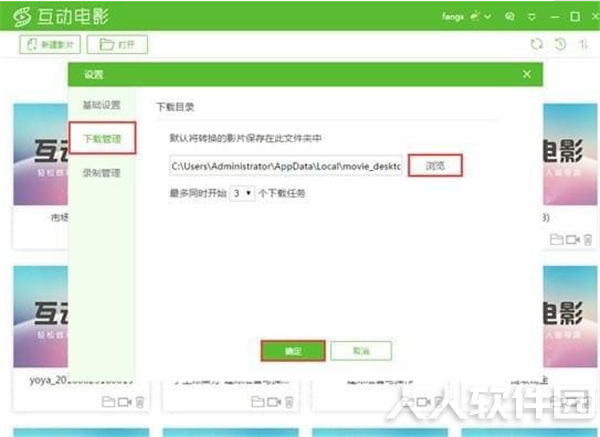Click the up-down transfer arrows icon
Image resolution: width=600 pixels, height=437 pixels.
coord(583,44)
